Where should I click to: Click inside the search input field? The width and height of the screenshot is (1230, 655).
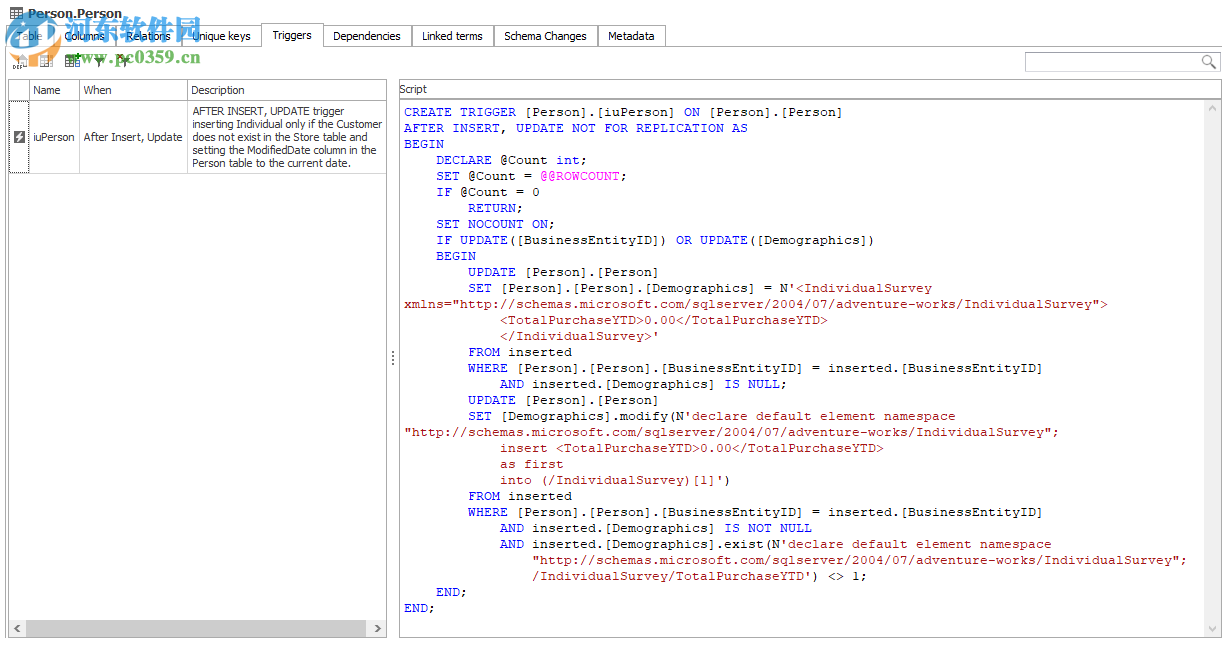coord(1112,62)
